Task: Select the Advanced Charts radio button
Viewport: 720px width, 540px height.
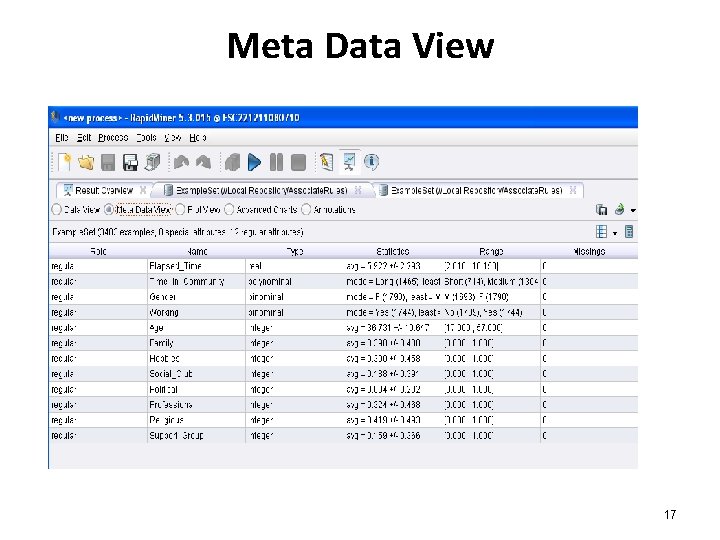Action: (x=229, y=210)
